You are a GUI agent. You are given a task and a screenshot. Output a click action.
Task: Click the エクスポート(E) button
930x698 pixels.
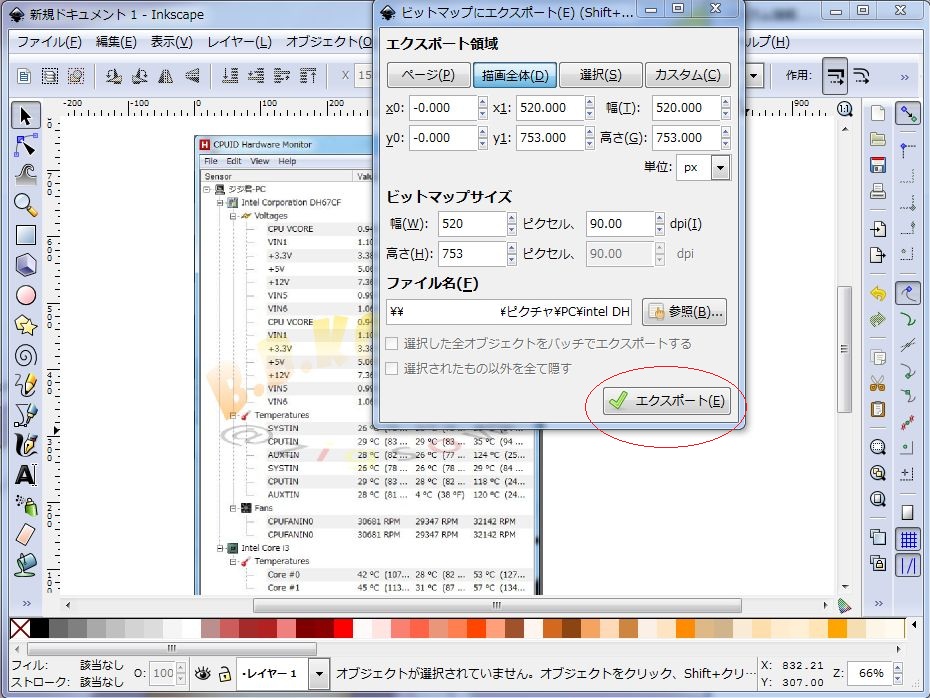click(x=667, y=401)
